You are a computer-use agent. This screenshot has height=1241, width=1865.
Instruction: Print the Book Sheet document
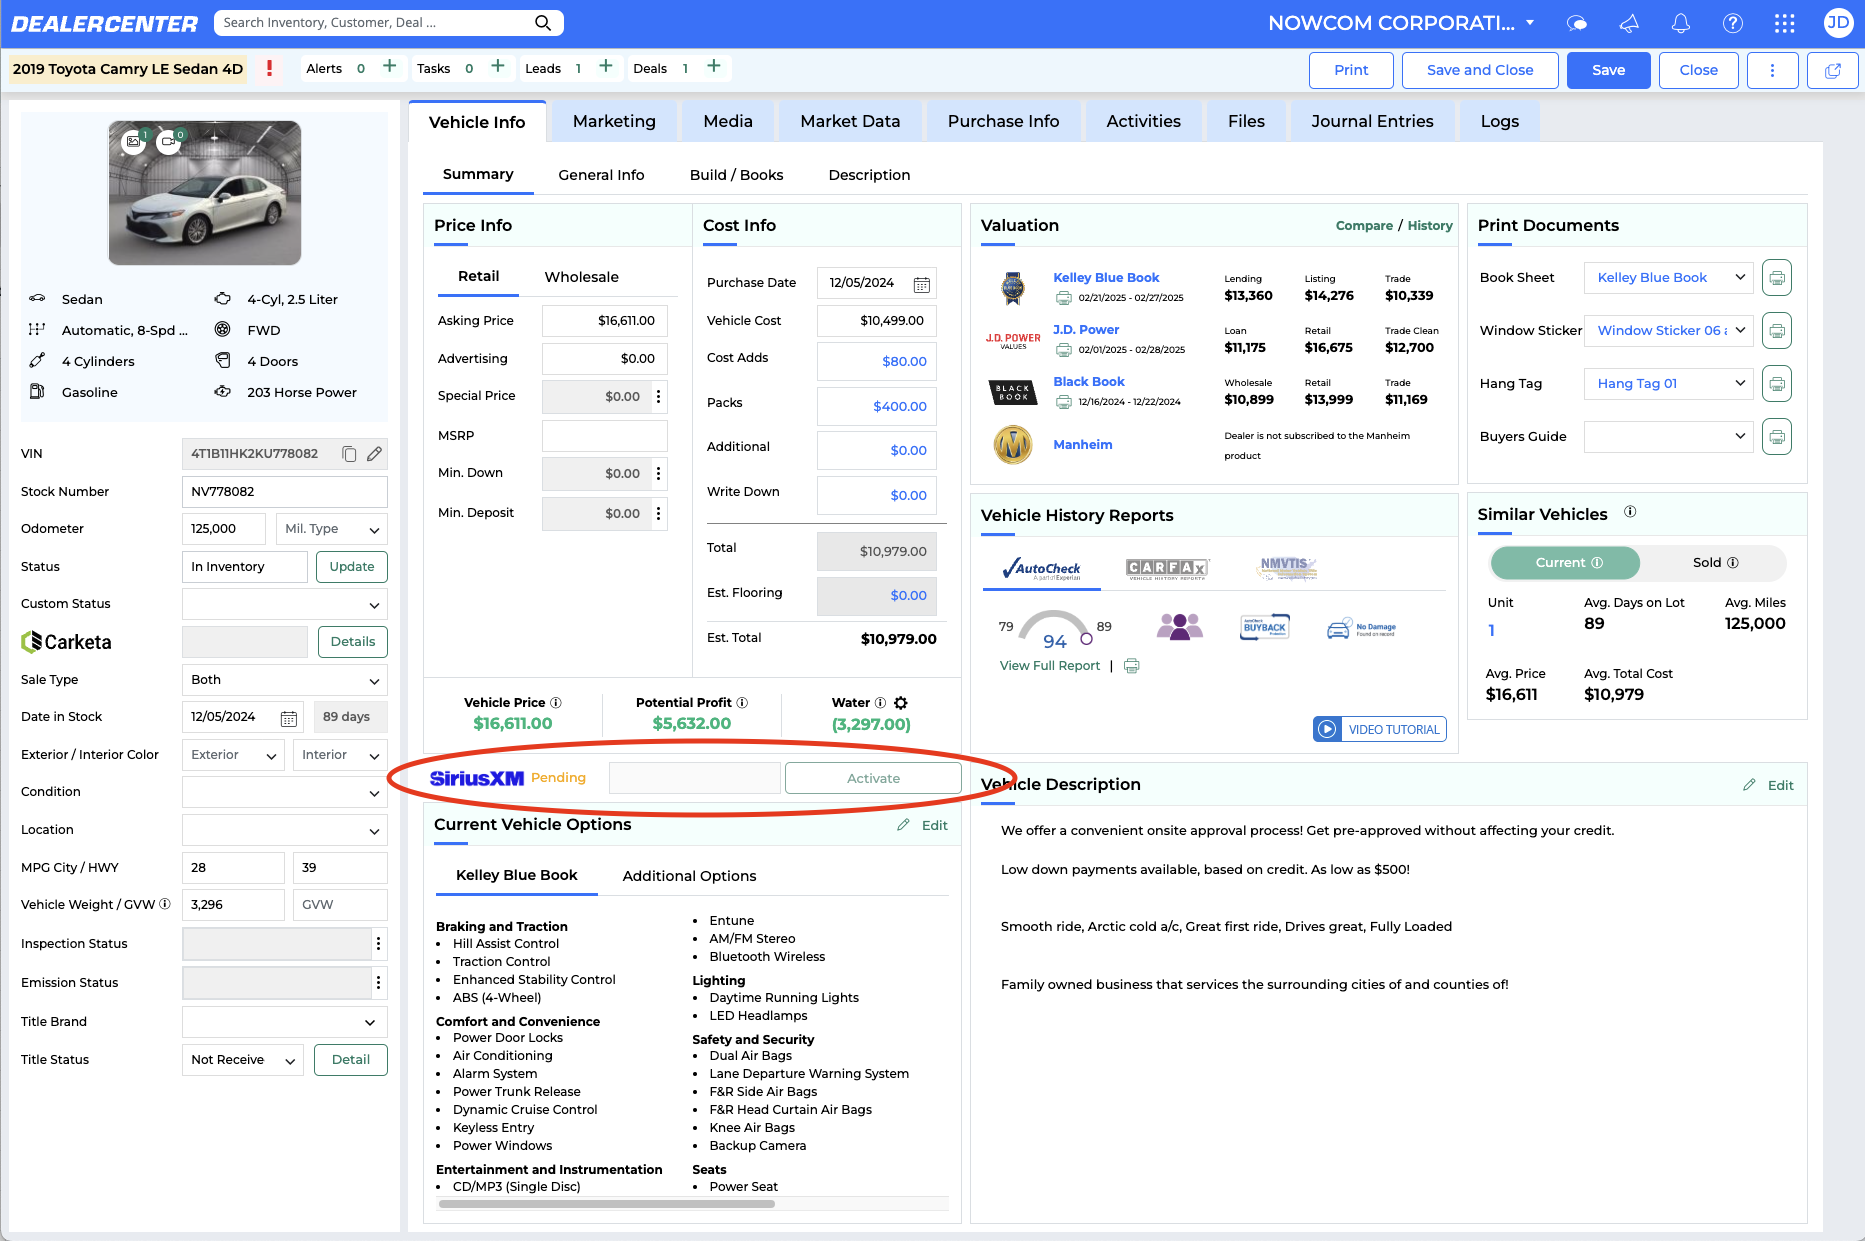click(1777, 278)
